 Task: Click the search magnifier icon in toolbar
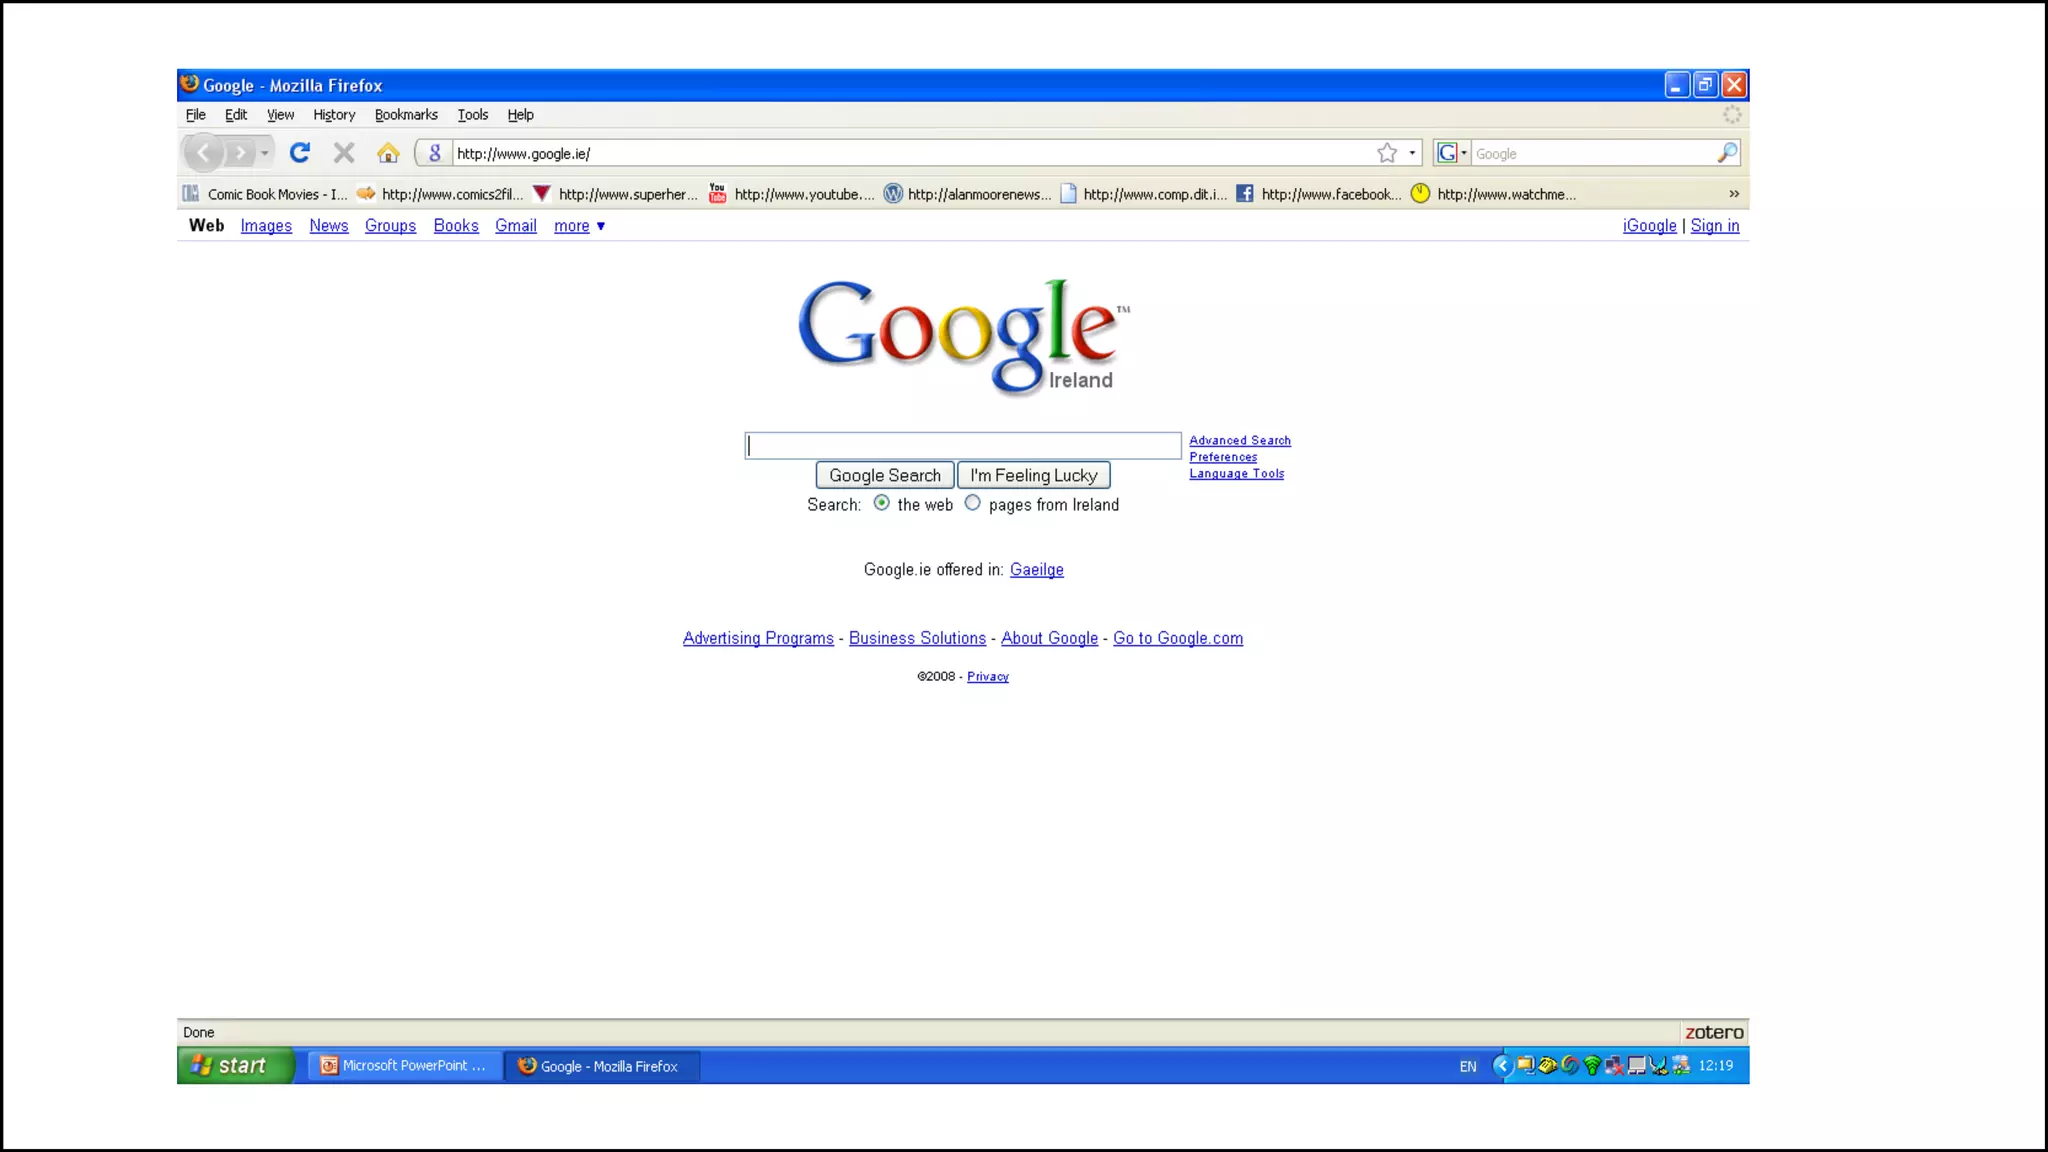pos(1727,153)
